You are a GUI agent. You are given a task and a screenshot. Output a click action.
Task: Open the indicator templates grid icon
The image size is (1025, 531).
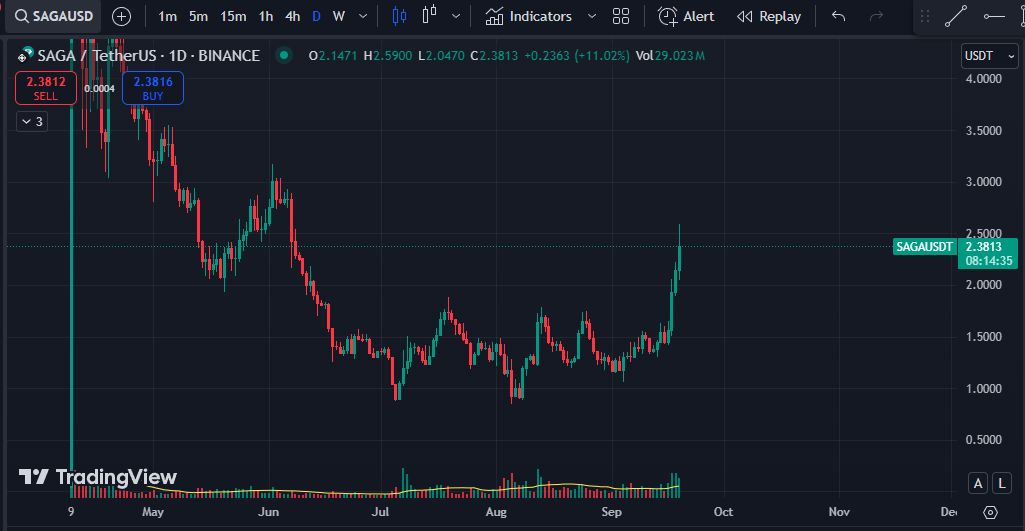[x=621, y=16]
